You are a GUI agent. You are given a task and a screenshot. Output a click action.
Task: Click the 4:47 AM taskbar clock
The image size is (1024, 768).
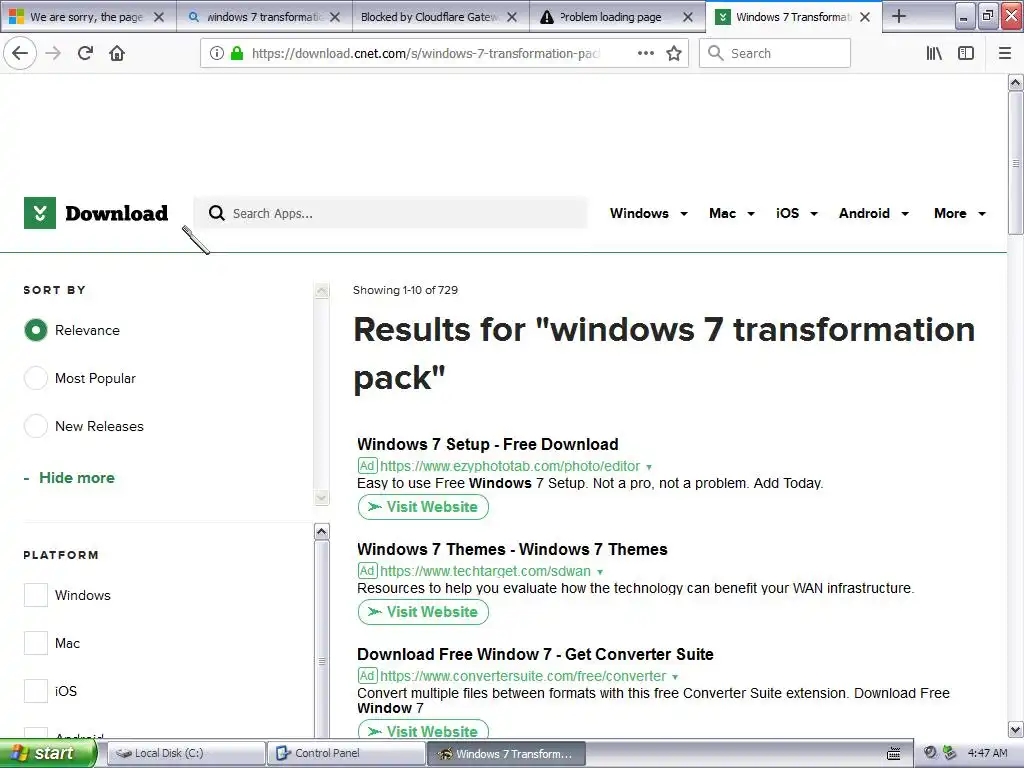987,753
